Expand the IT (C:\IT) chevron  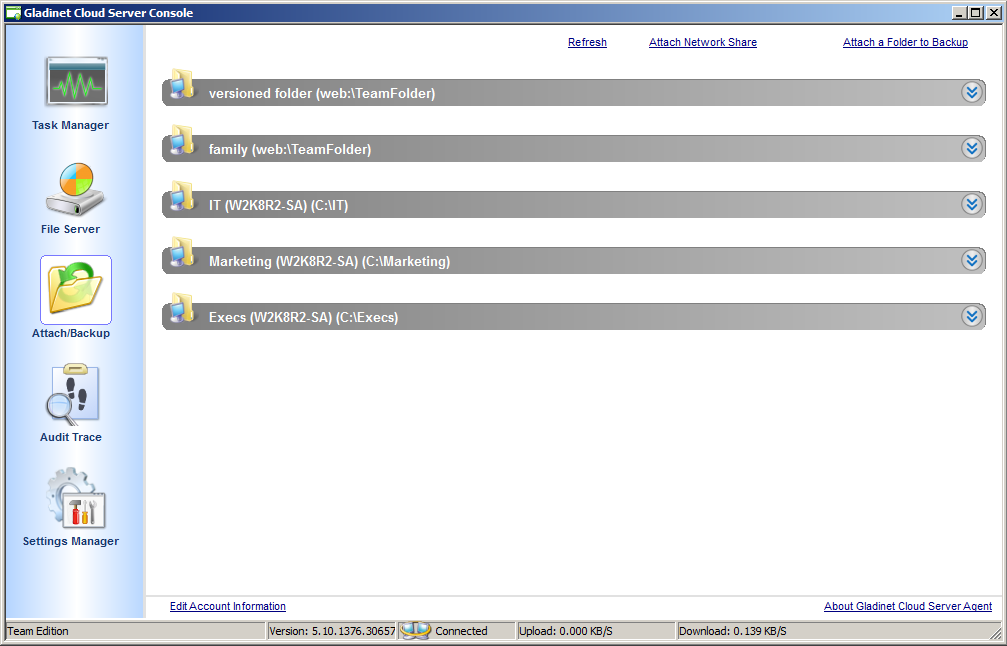click(x=972, y=204)
